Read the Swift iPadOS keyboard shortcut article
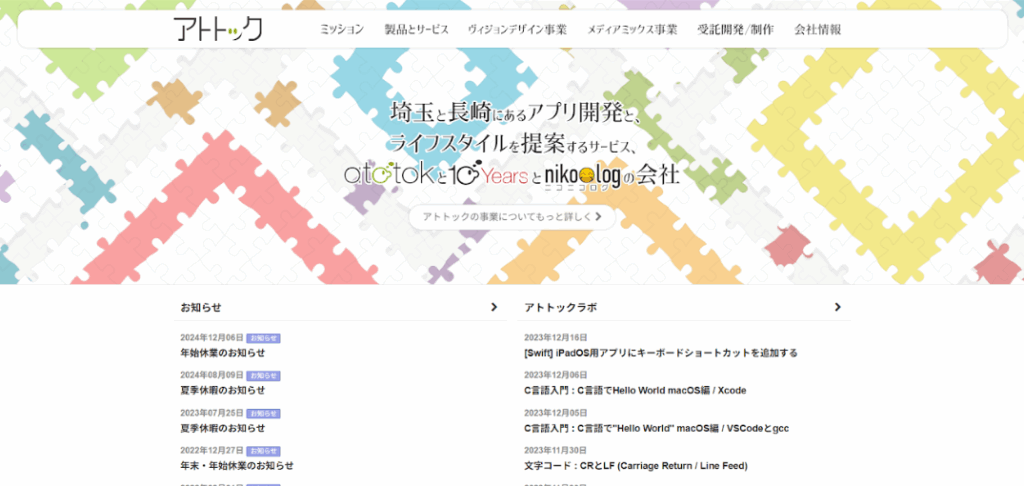The image size is (1024, 486). pyautogui.click(x=660, y=353)
